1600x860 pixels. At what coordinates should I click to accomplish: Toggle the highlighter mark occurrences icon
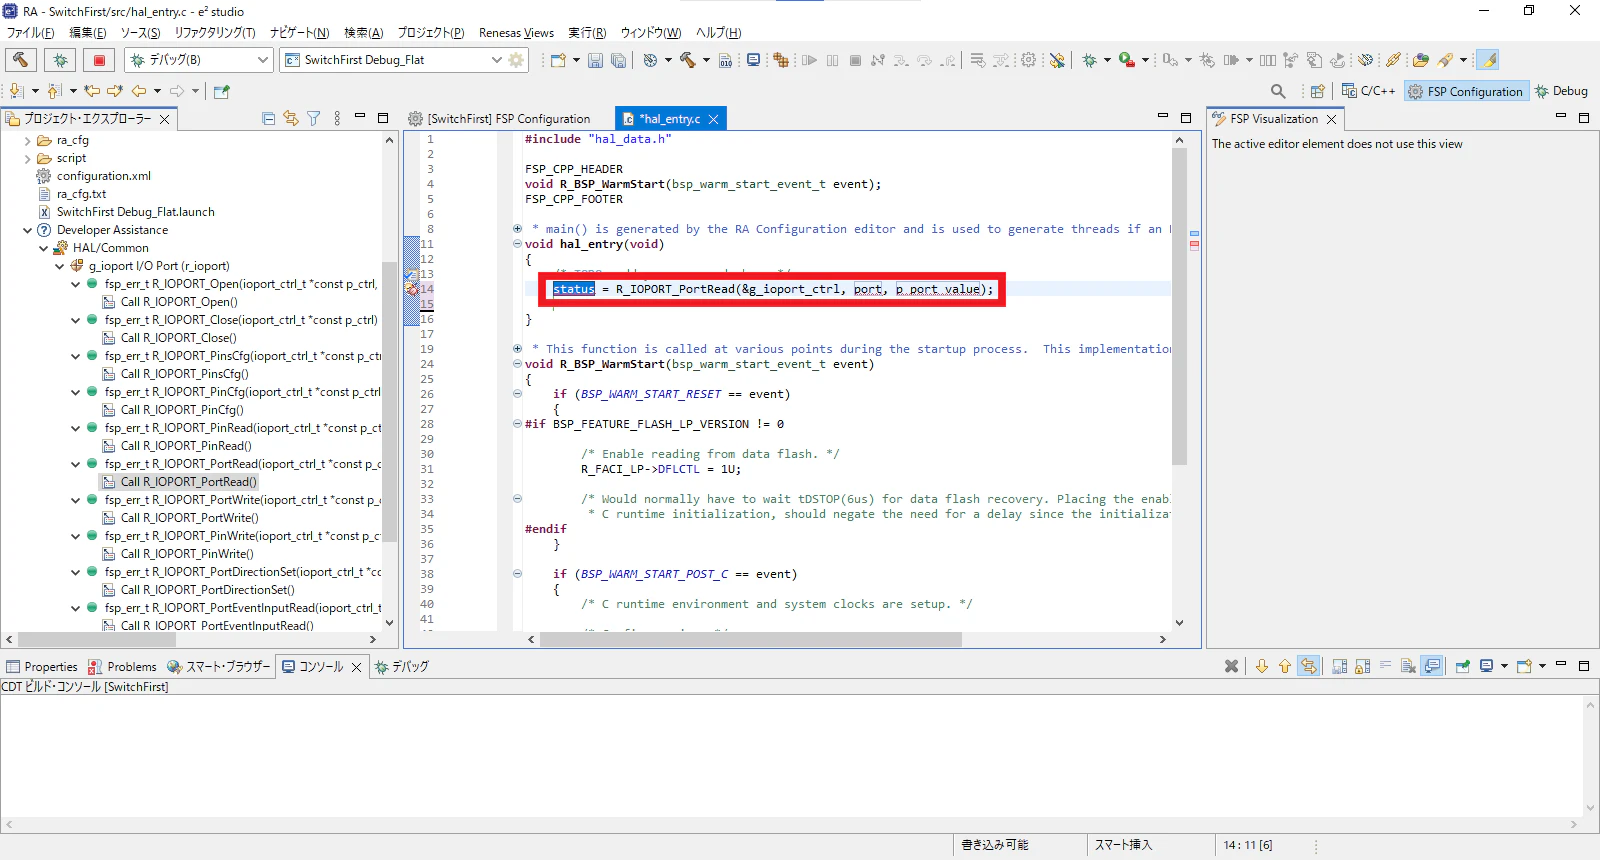coord(1488,60)
